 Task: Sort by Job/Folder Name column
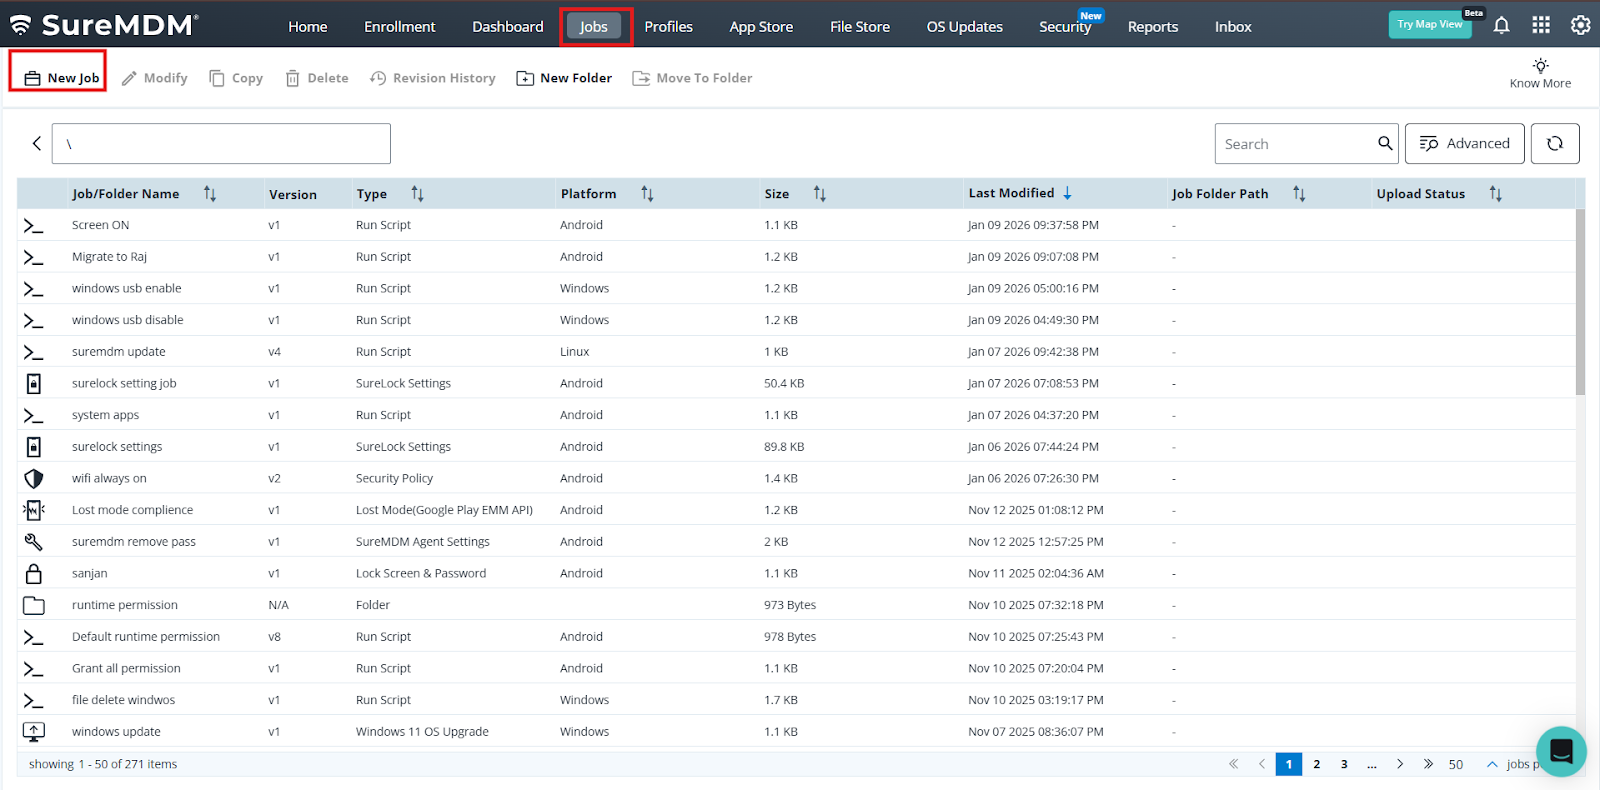click(x=210, y=194)
